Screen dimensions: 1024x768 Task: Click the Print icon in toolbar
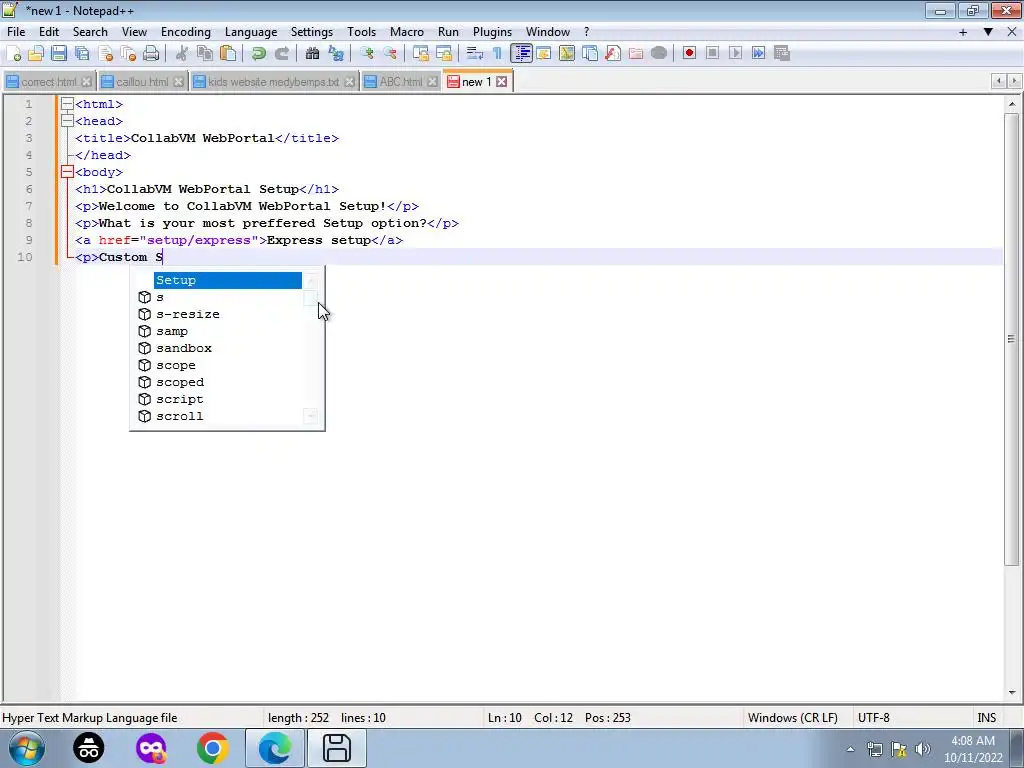(151, 54)
